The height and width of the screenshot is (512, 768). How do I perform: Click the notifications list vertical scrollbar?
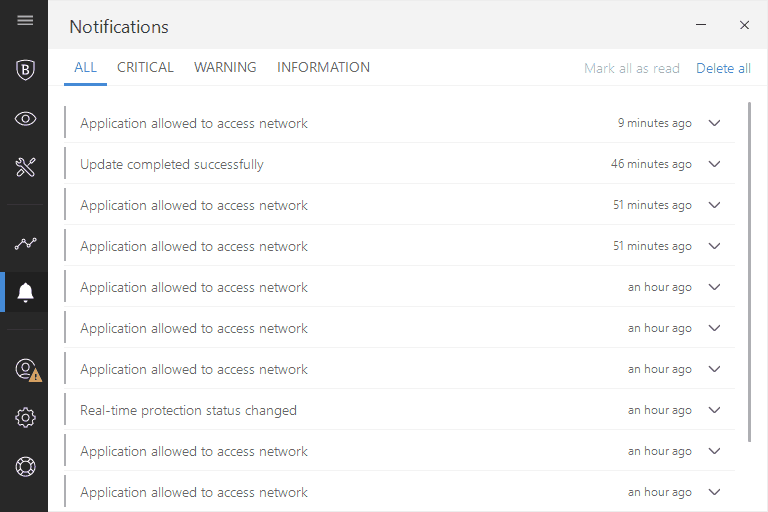click(750, 270)
